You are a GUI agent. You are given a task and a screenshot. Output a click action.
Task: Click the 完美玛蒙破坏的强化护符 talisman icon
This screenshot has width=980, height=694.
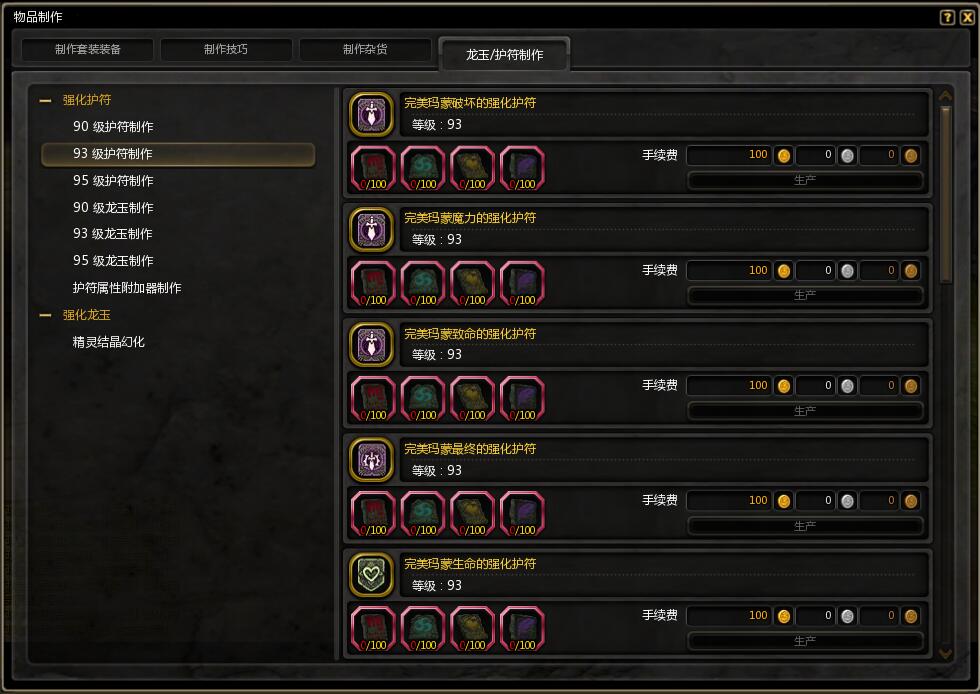371,114
